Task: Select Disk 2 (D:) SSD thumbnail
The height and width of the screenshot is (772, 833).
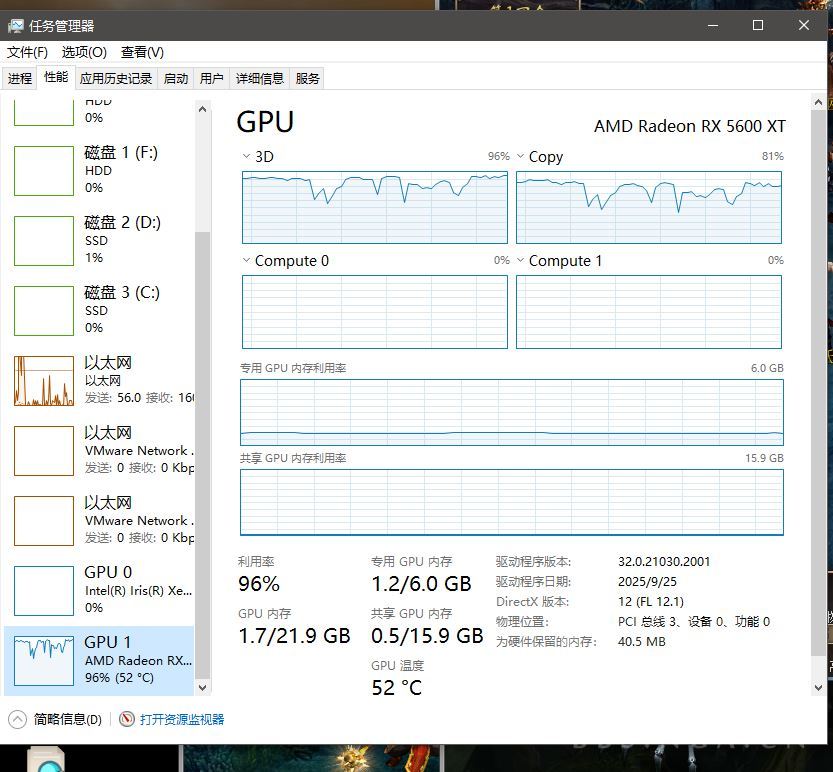Action: [44, 240]
